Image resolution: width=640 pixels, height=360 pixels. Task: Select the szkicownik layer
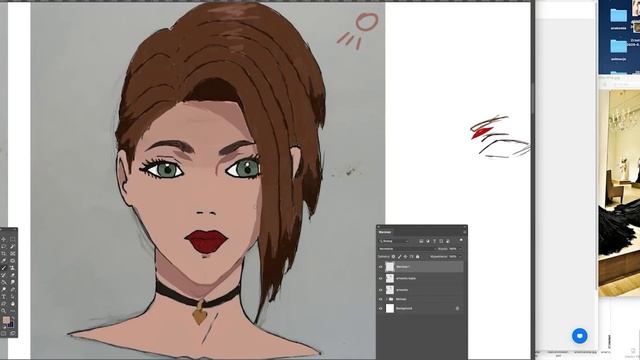coord(402,290)
